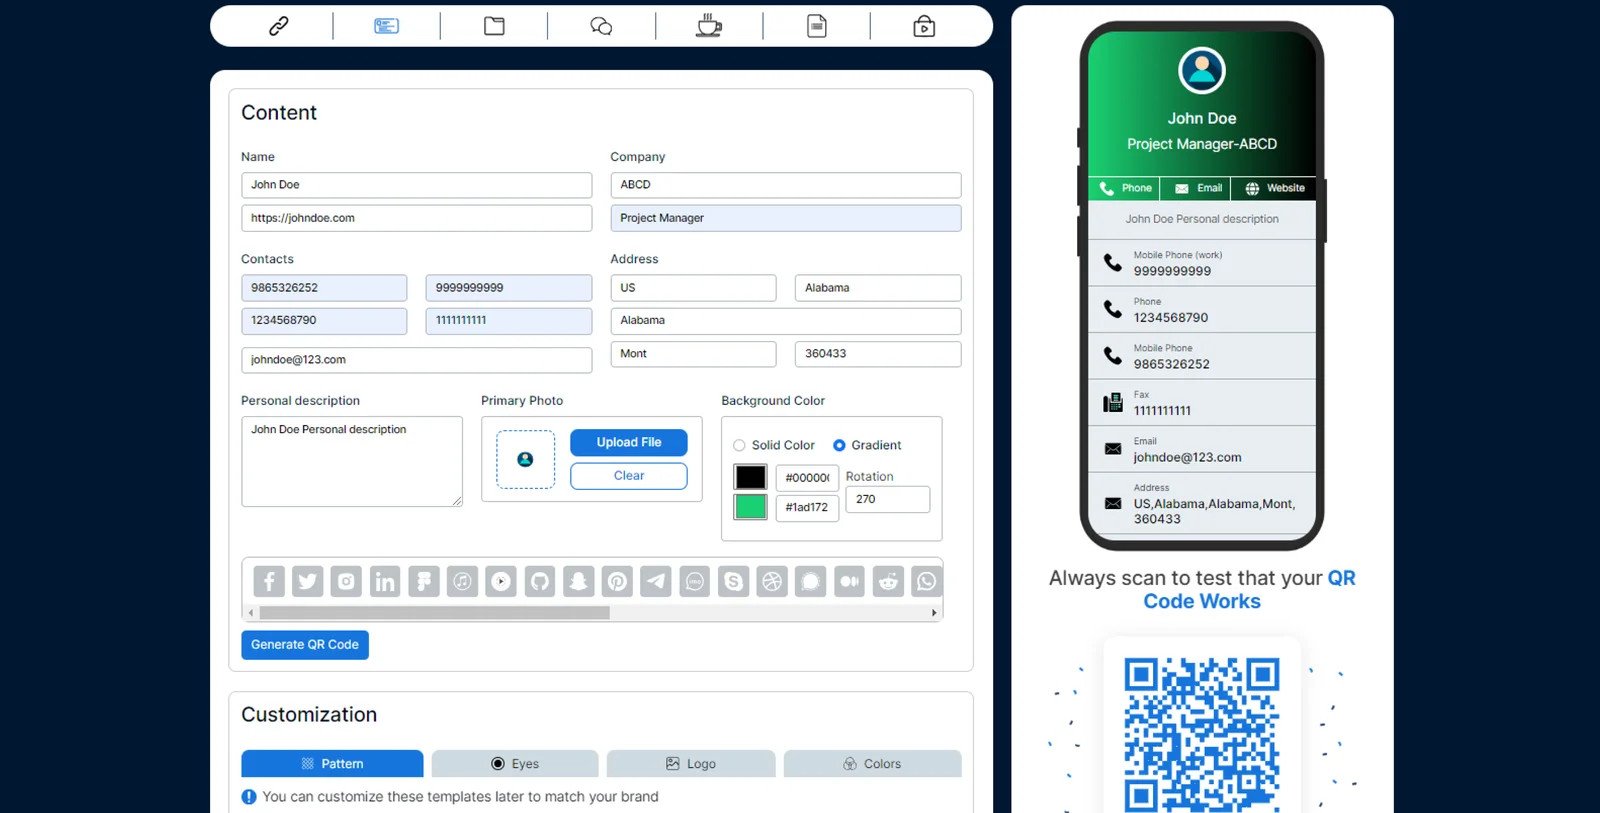Open the green gradient color swatch
Screen dimensions: 1600x813
click(750, 507)
